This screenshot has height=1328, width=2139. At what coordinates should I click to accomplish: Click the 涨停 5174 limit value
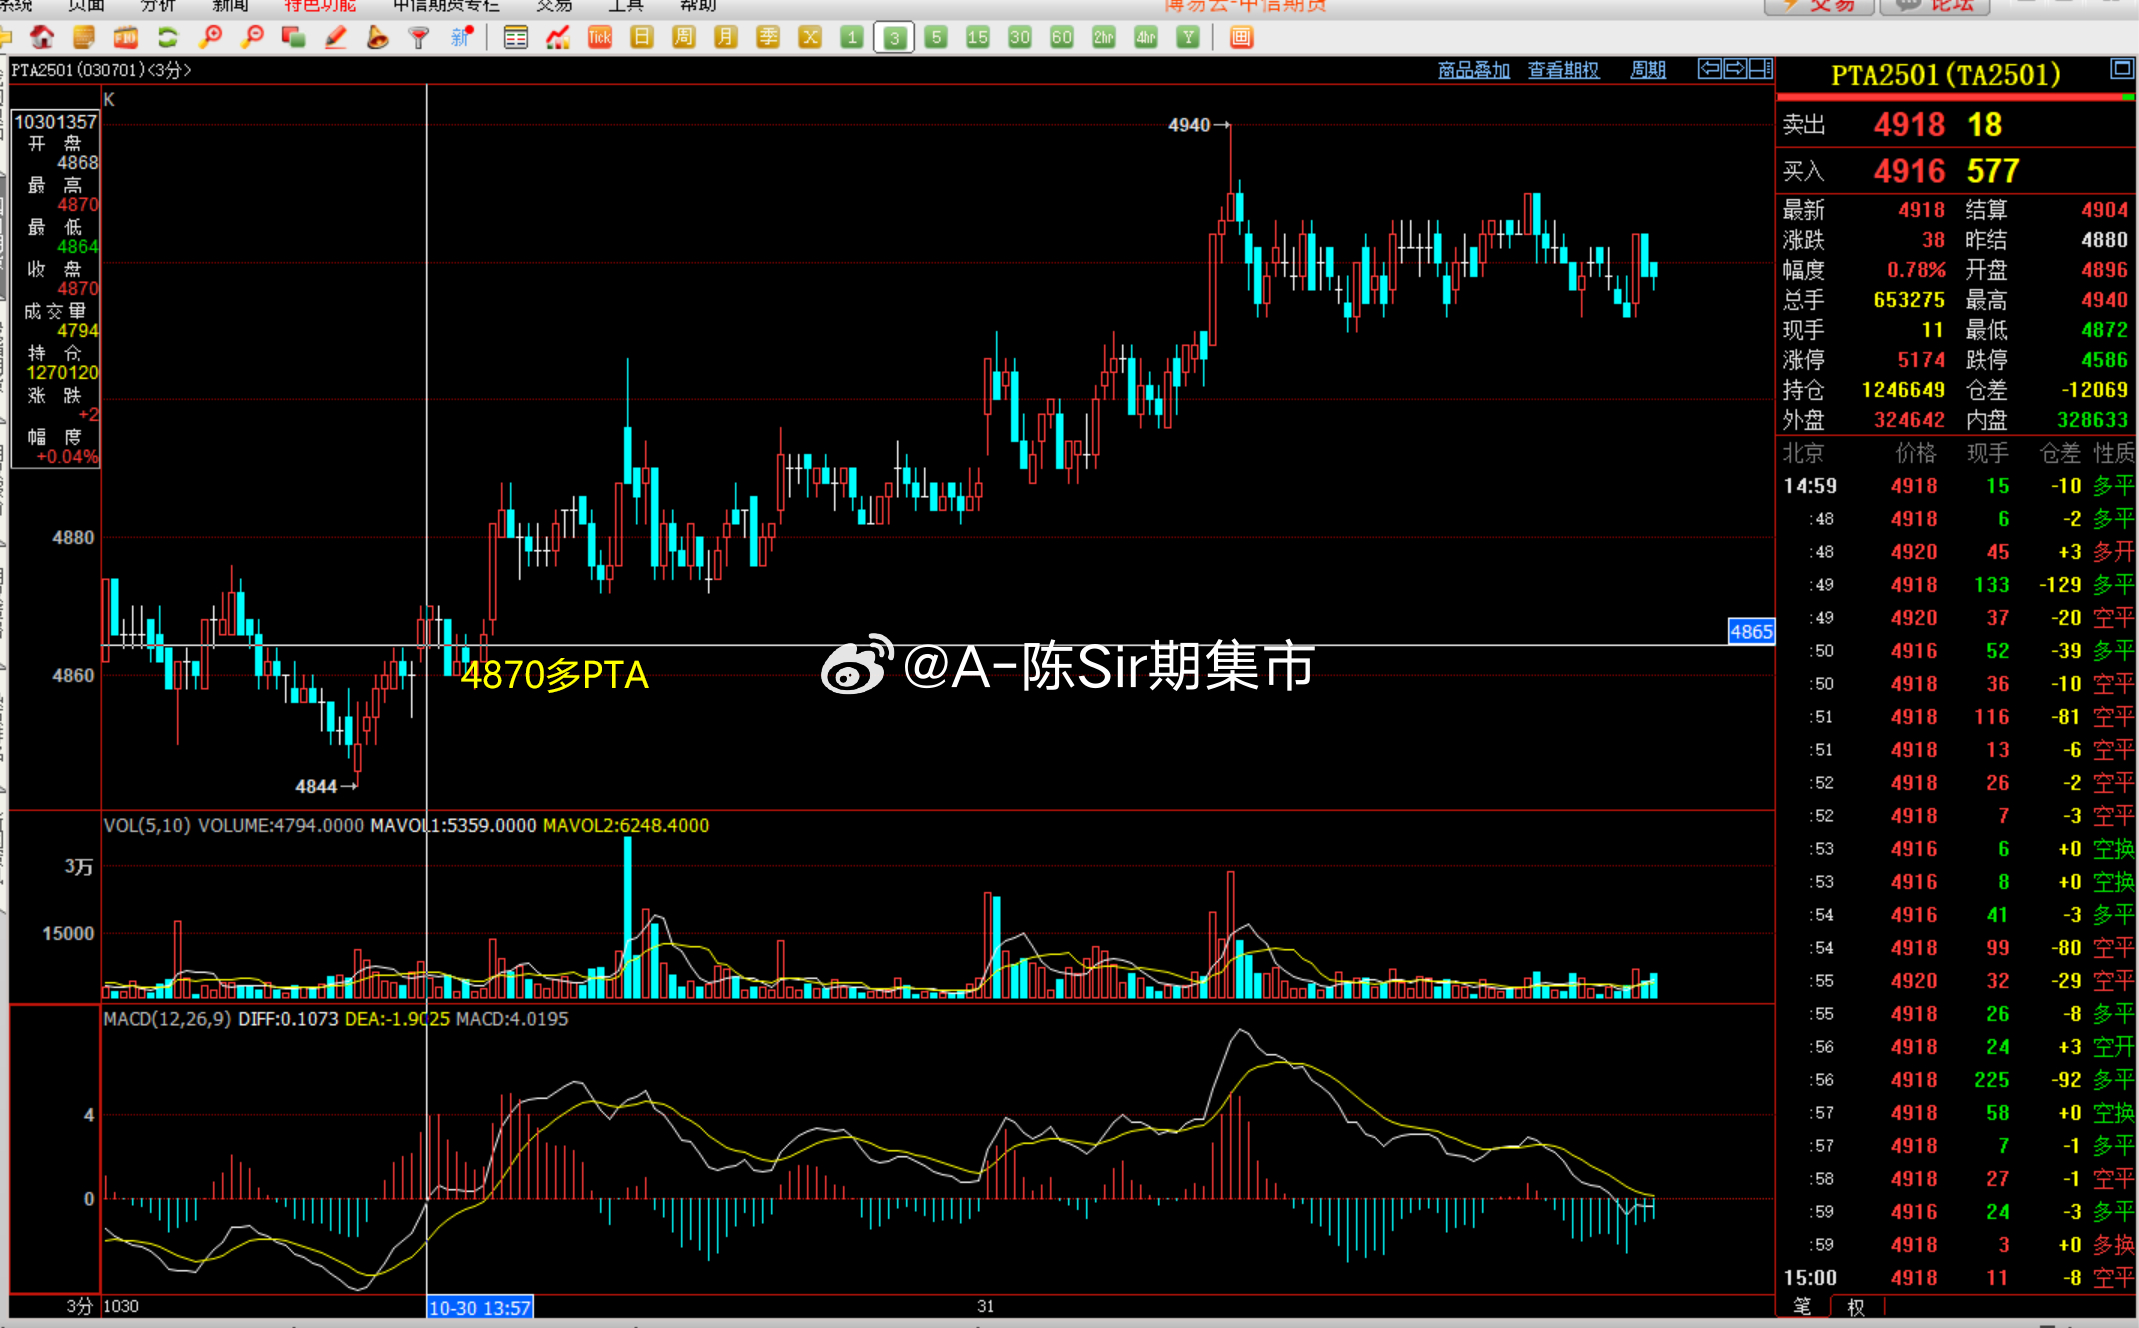click(1921, 360)
